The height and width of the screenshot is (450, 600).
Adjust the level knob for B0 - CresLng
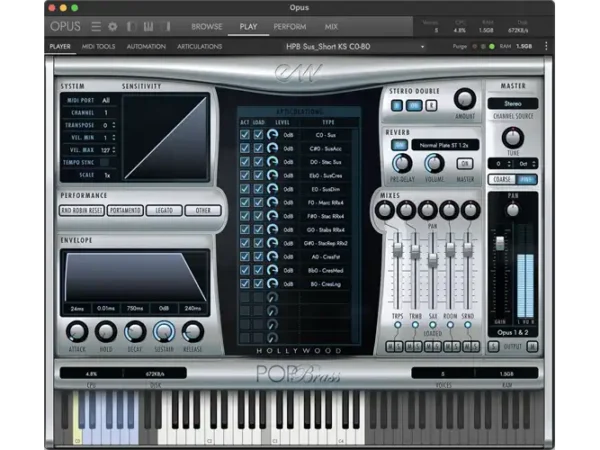pos(272,284)
